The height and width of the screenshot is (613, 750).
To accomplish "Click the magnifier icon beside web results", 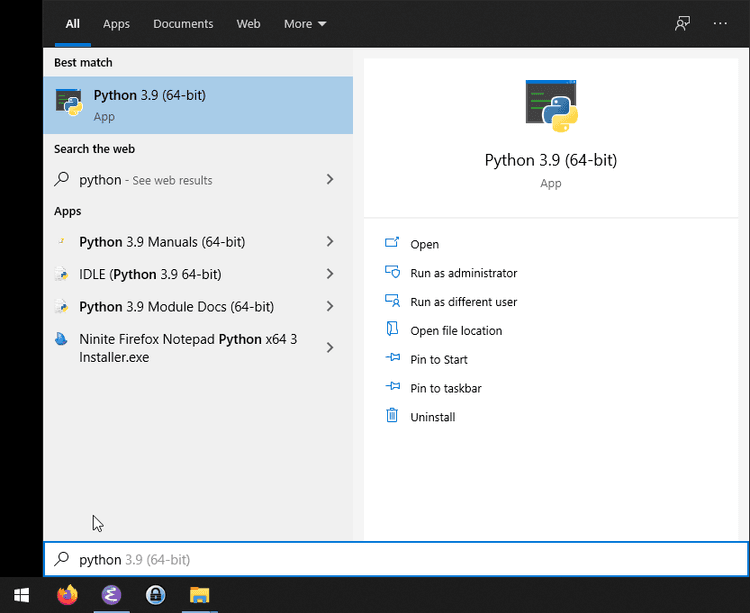I will (x=62, y=179).
